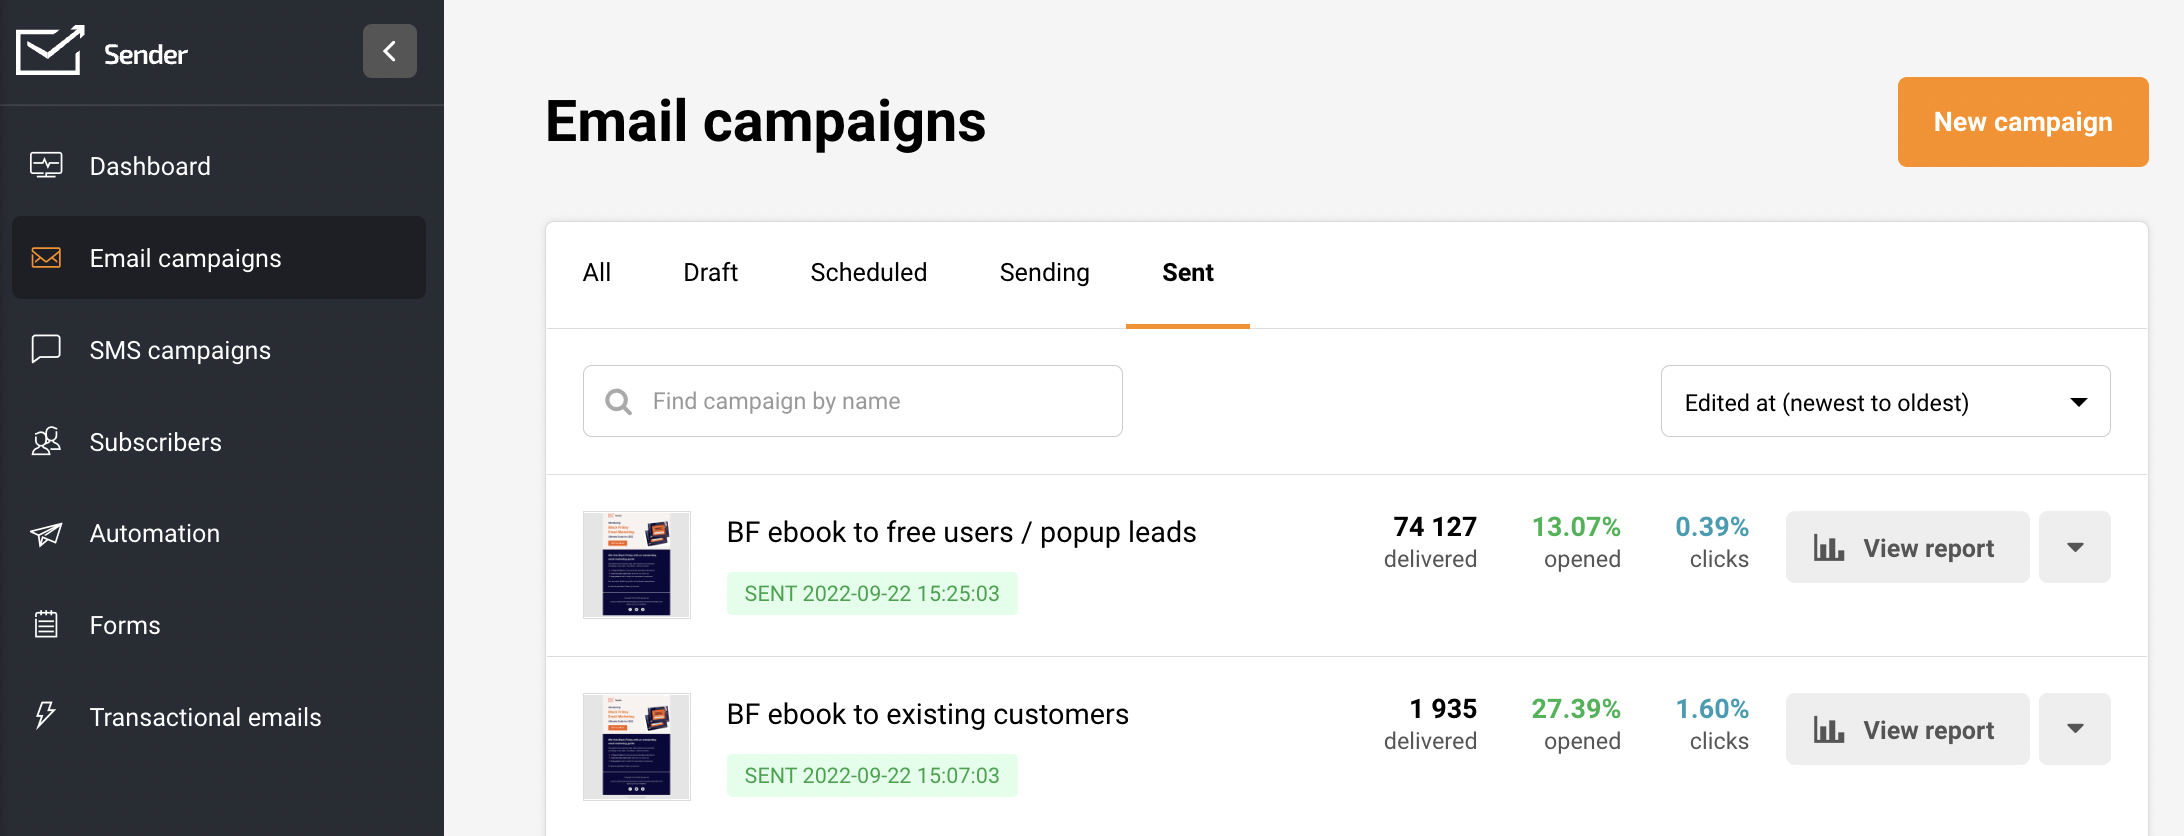The height and width of the screenshot is (836, 2184).
Task: Show the Sending campaigns tab
Action: pyautogui.click(x=1044, y=272)
